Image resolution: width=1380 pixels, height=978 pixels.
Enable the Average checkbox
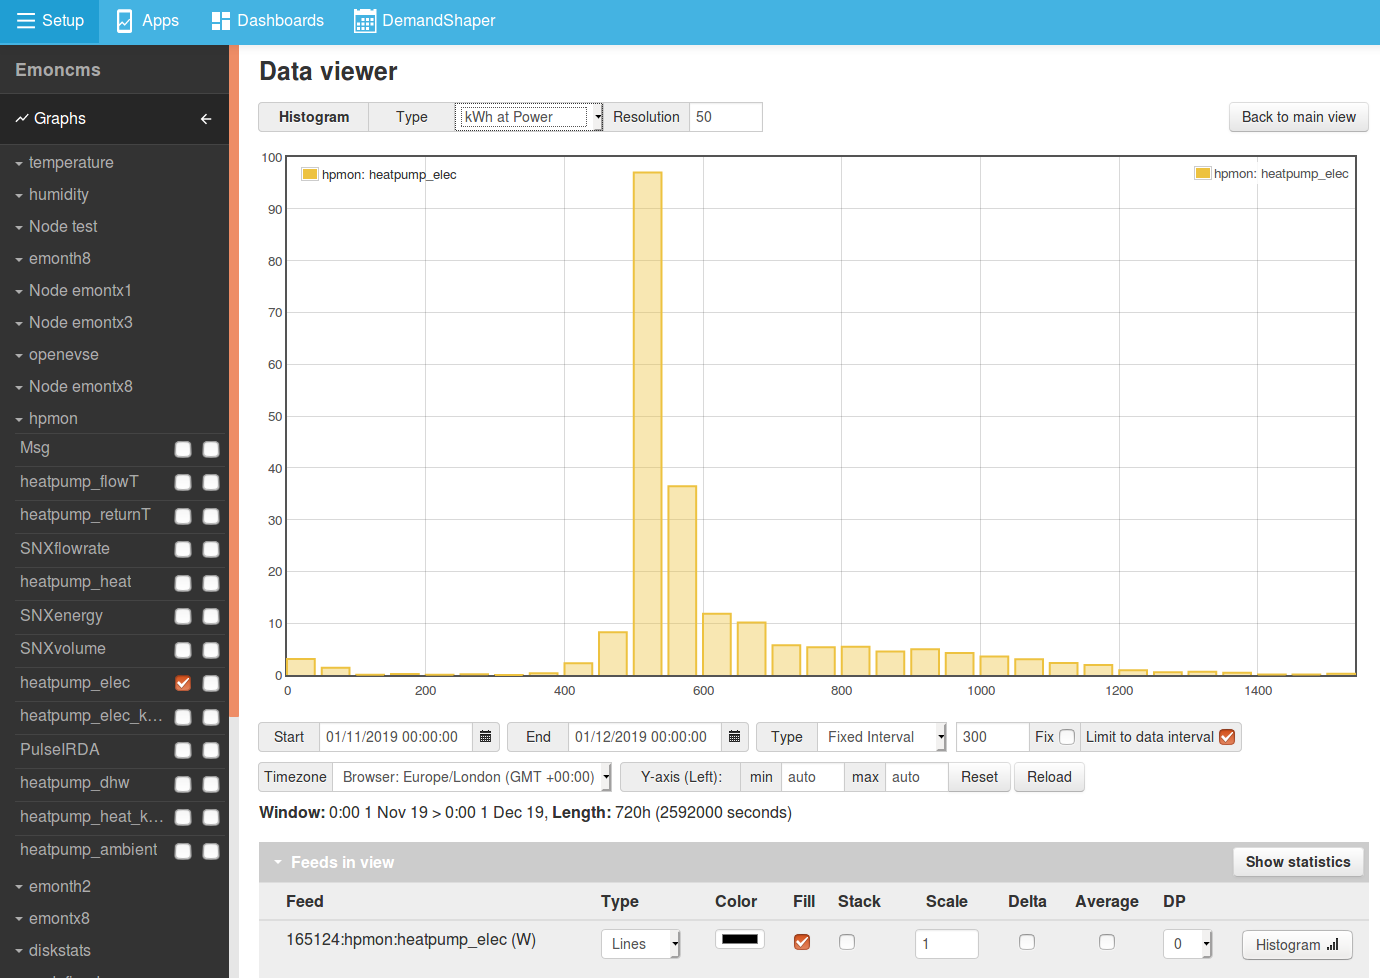point(1107,942)
